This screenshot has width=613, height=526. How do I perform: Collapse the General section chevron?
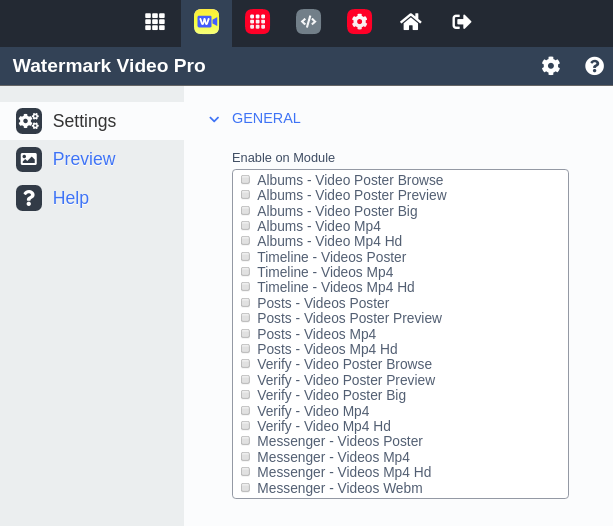pyautogui.click(x=214, y=119)
